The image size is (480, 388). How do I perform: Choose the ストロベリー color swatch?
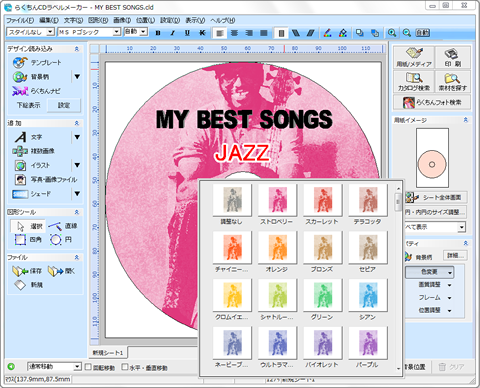(277, 200)
